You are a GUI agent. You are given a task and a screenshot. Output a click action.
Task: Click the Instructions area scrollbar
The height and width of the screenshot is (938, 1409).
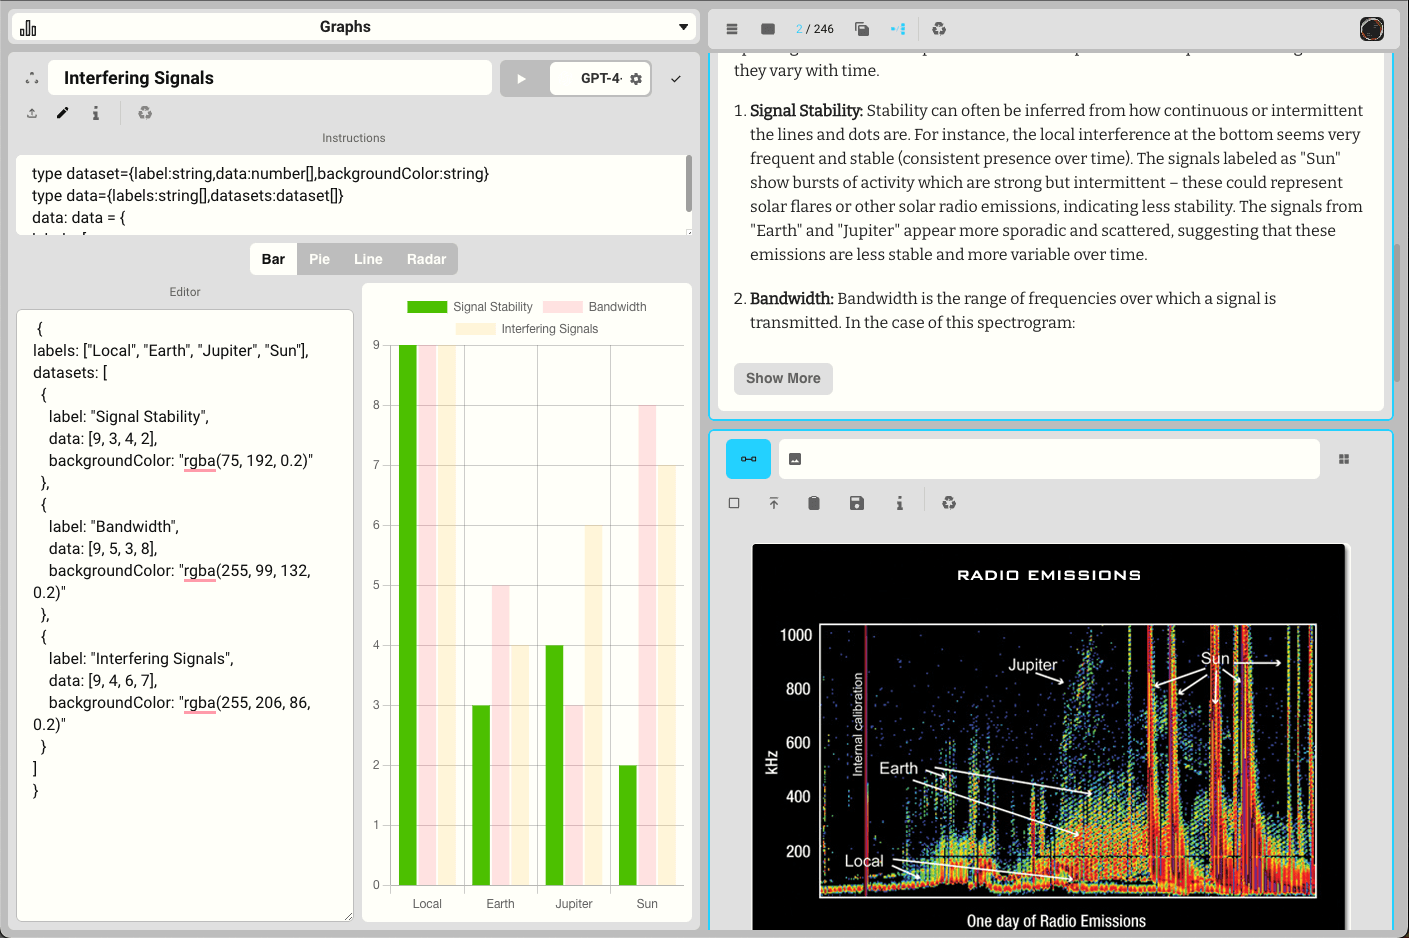(689, 184)
